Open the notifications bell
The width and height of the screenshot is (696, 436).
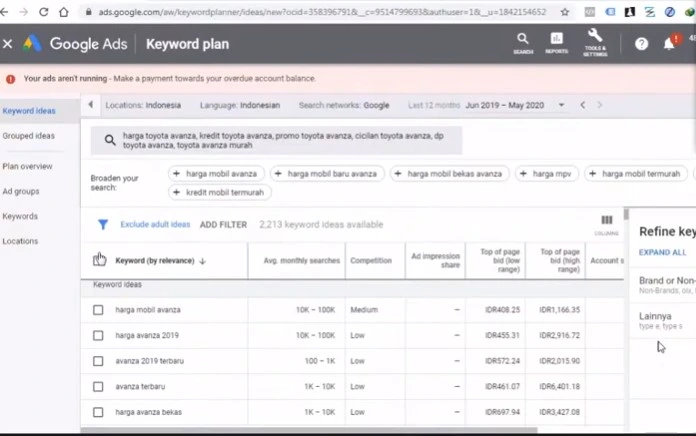coord(669,44)
